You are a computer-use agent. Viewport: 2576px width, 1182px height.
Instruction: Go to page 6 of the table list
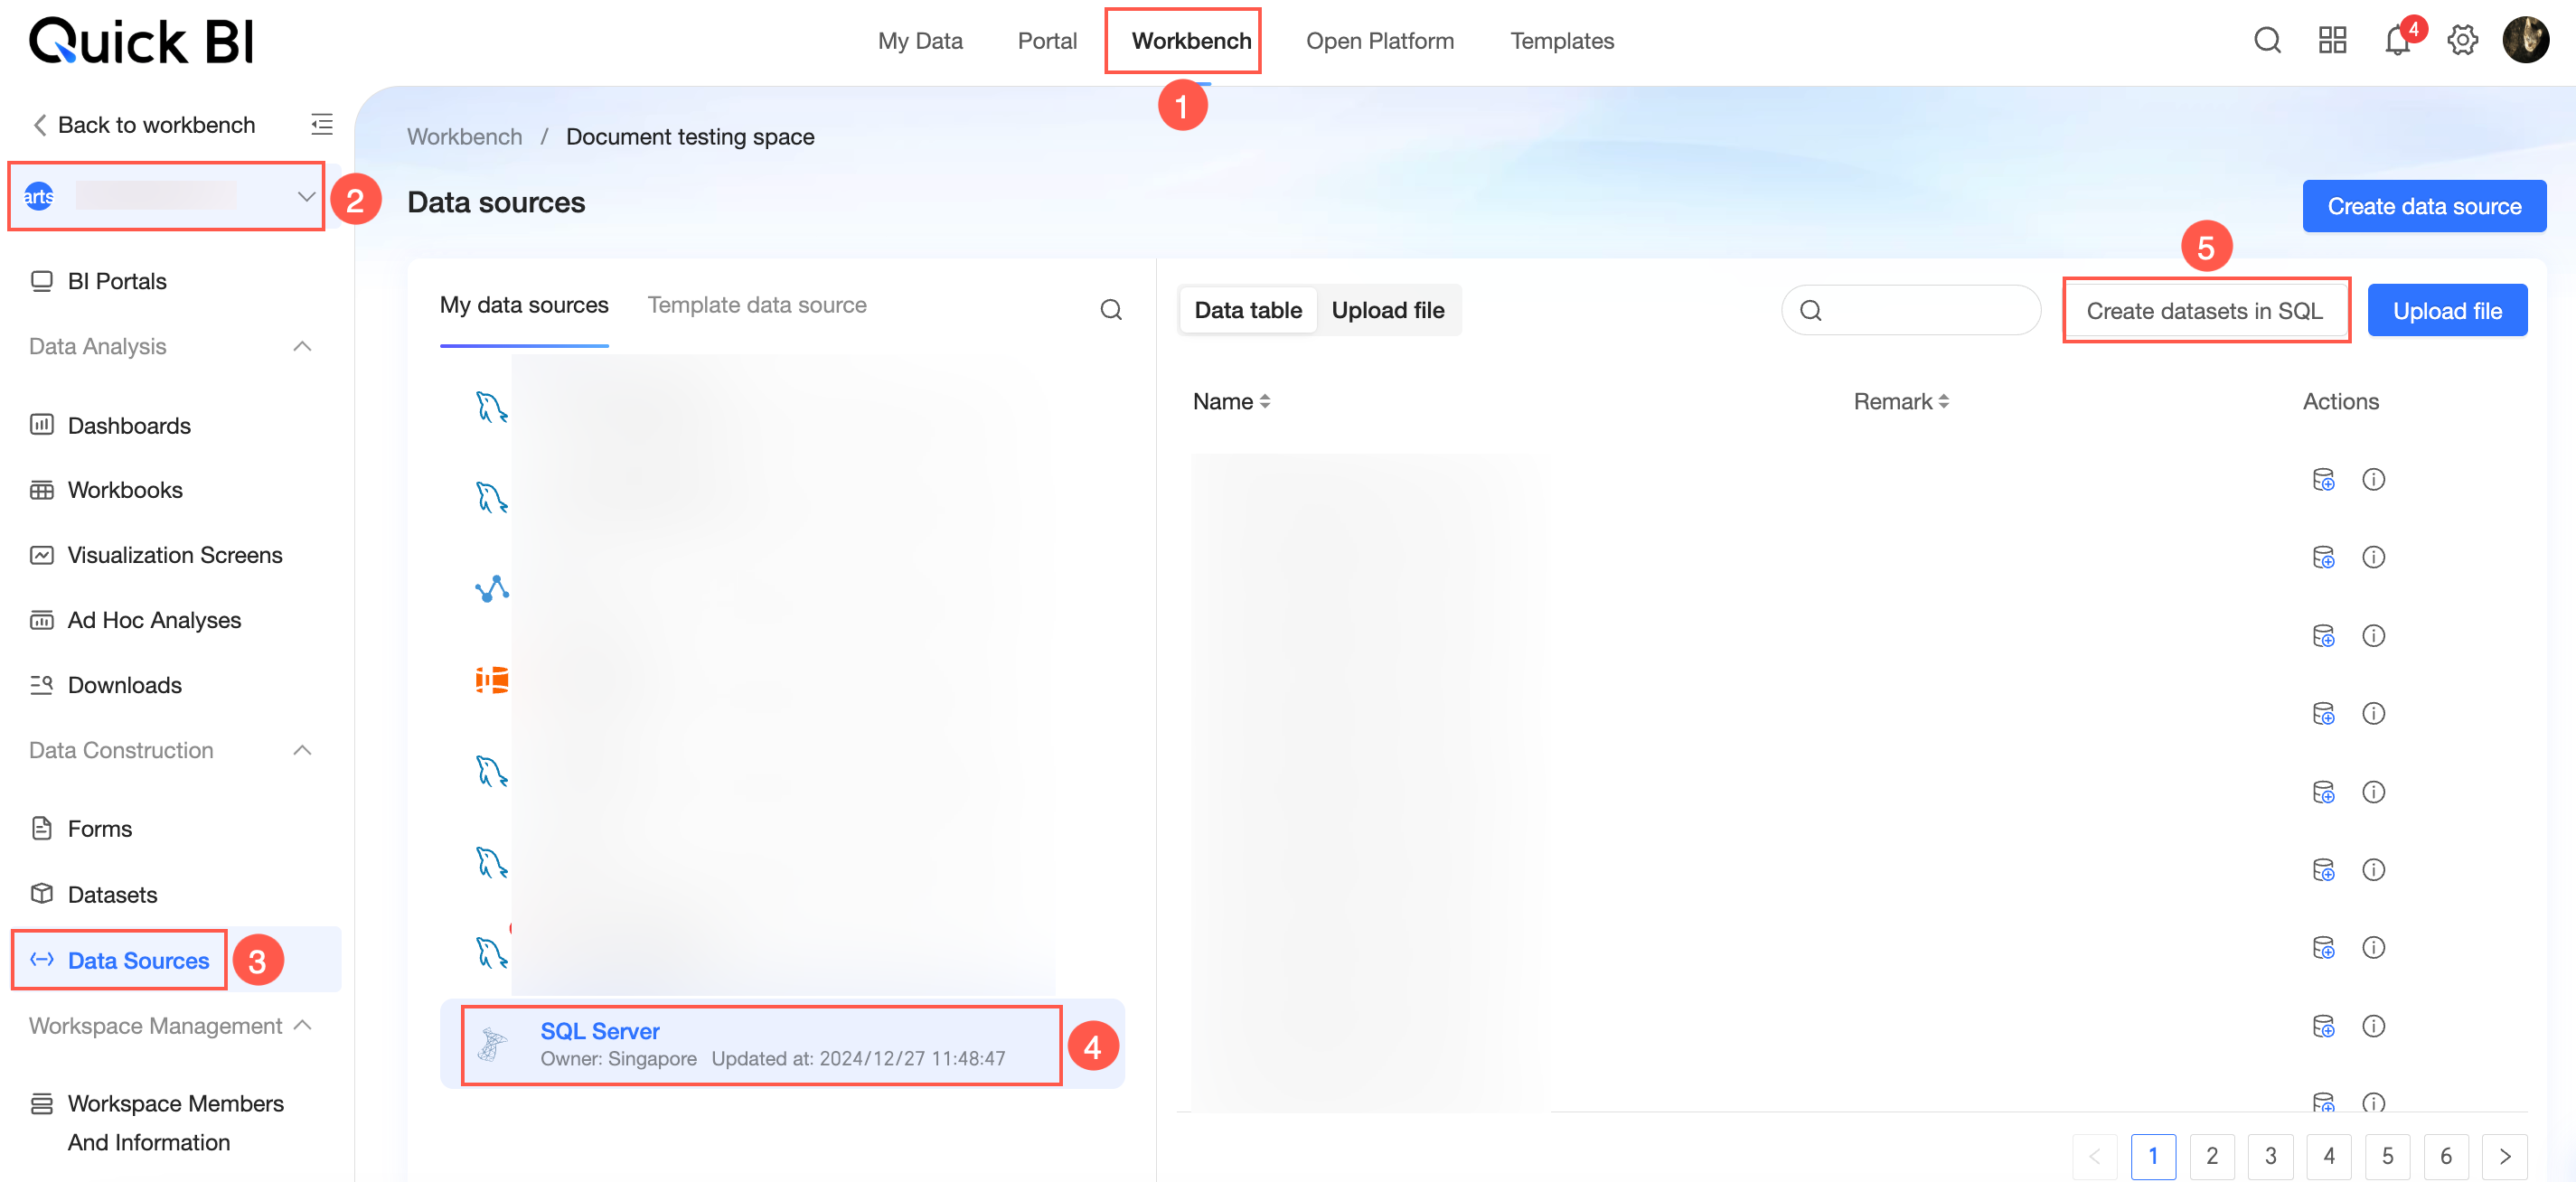click(2446, 1156)
